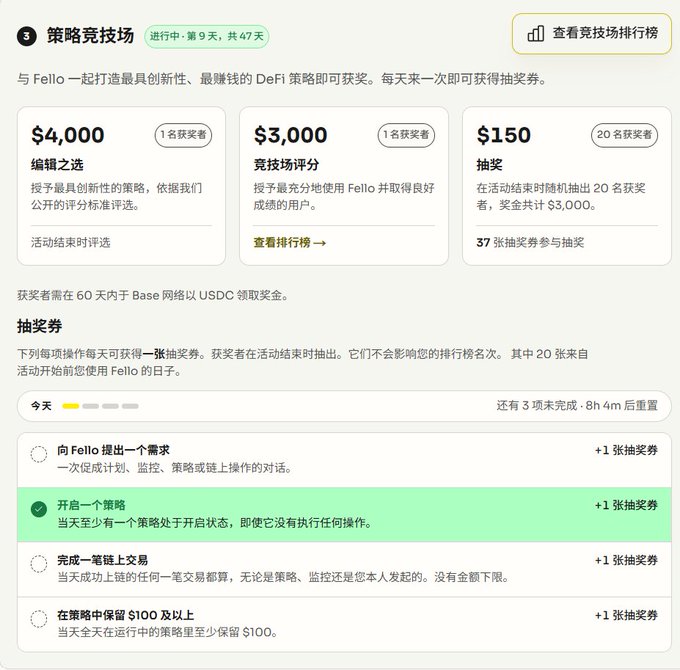This screenshot has width=680, height=670.
Task: Click the $4,000 prize amount
Action: [68, 135]
